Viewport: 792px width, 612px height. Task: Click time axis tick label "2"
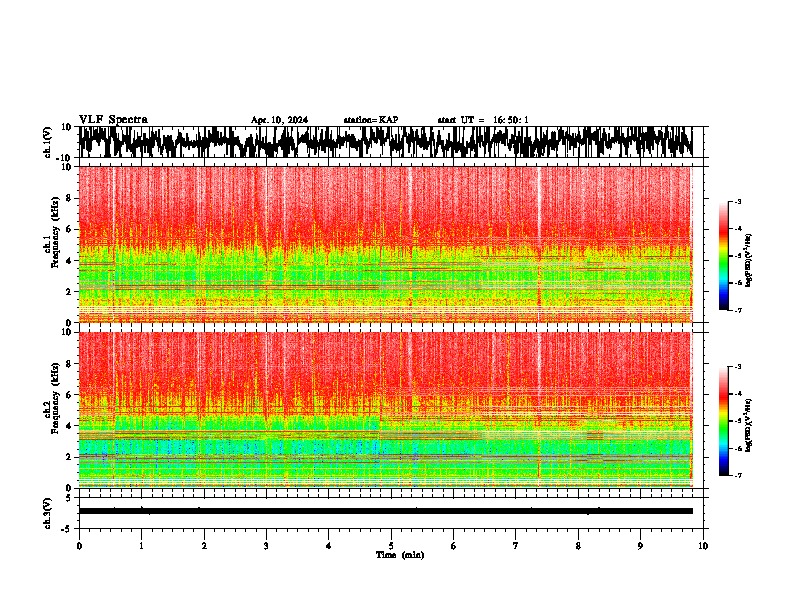pyautogui.click(x=204, y=546)
